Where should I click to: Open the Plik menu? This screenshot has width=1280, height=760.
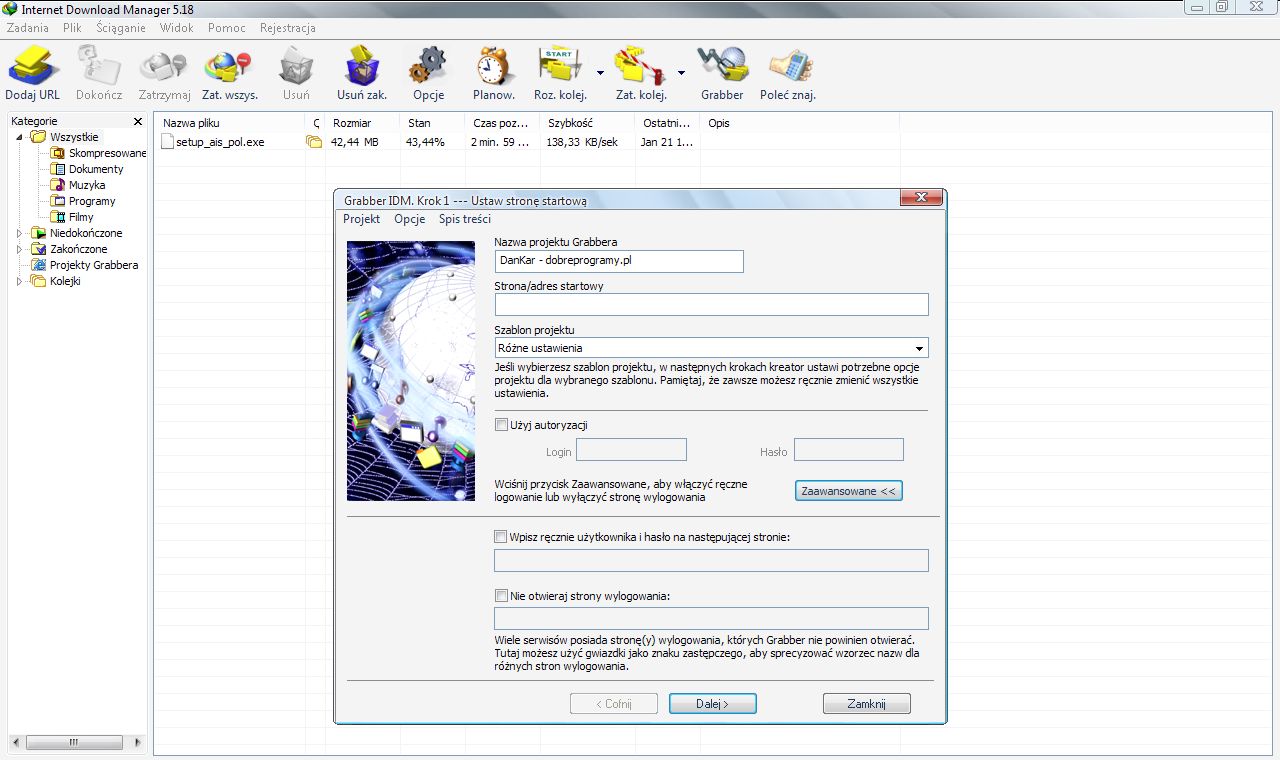[x=72, y=28]
